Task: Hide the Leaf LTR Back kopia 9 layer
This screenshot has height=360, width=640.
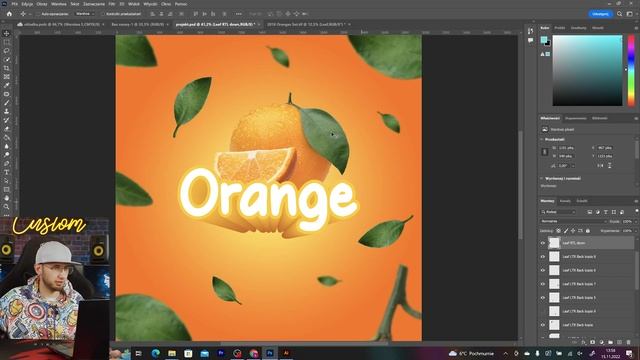Action: point(543,257)
